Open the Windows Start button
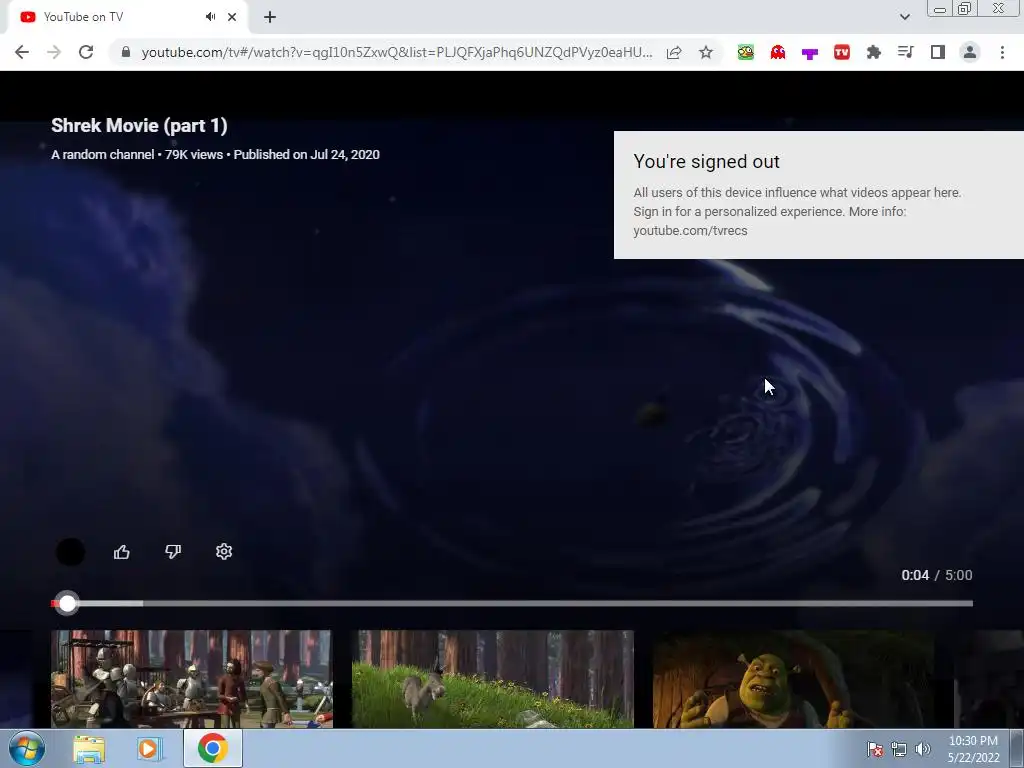Viewport: 1024px width, 768px height. 26,748
